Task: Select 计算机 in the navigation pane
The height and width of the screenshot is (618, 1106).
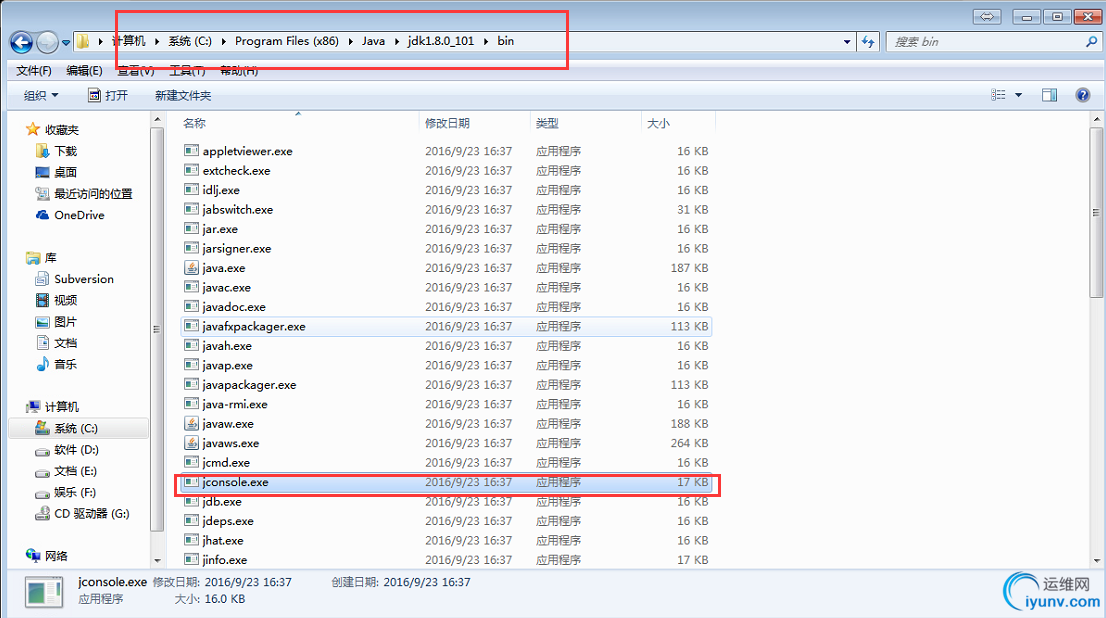Action: coord(52,406)
